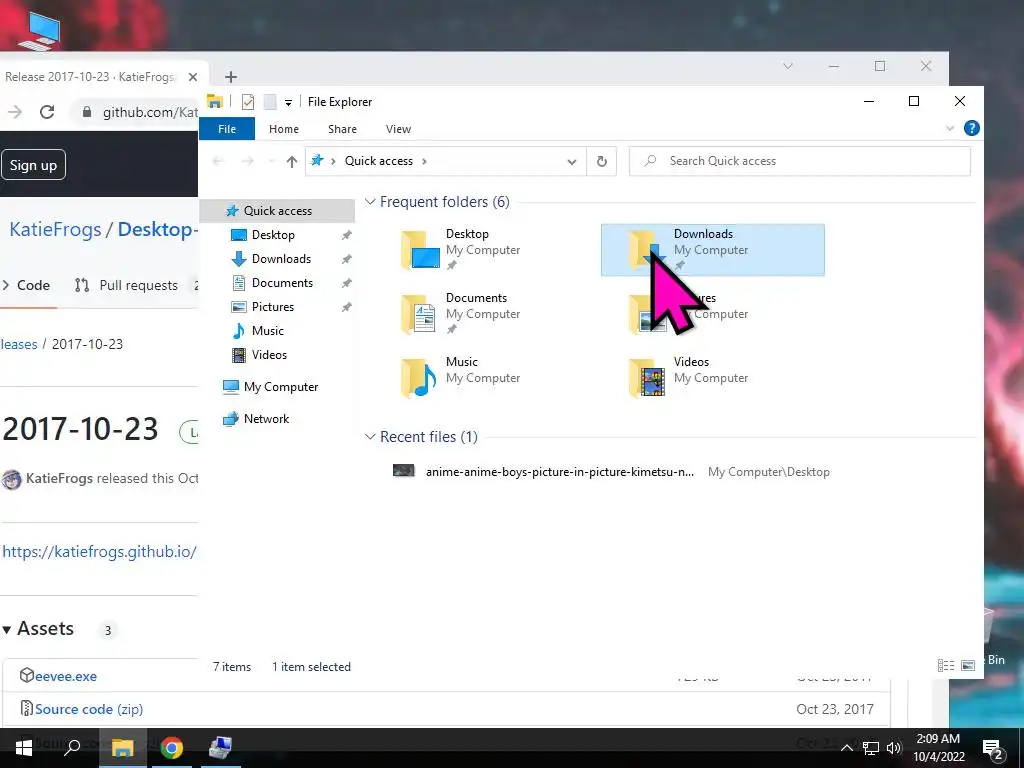Viewport: 1024px width, 768px height.
Task: Open the katiefrogs.github.io link
Action: 99,552
